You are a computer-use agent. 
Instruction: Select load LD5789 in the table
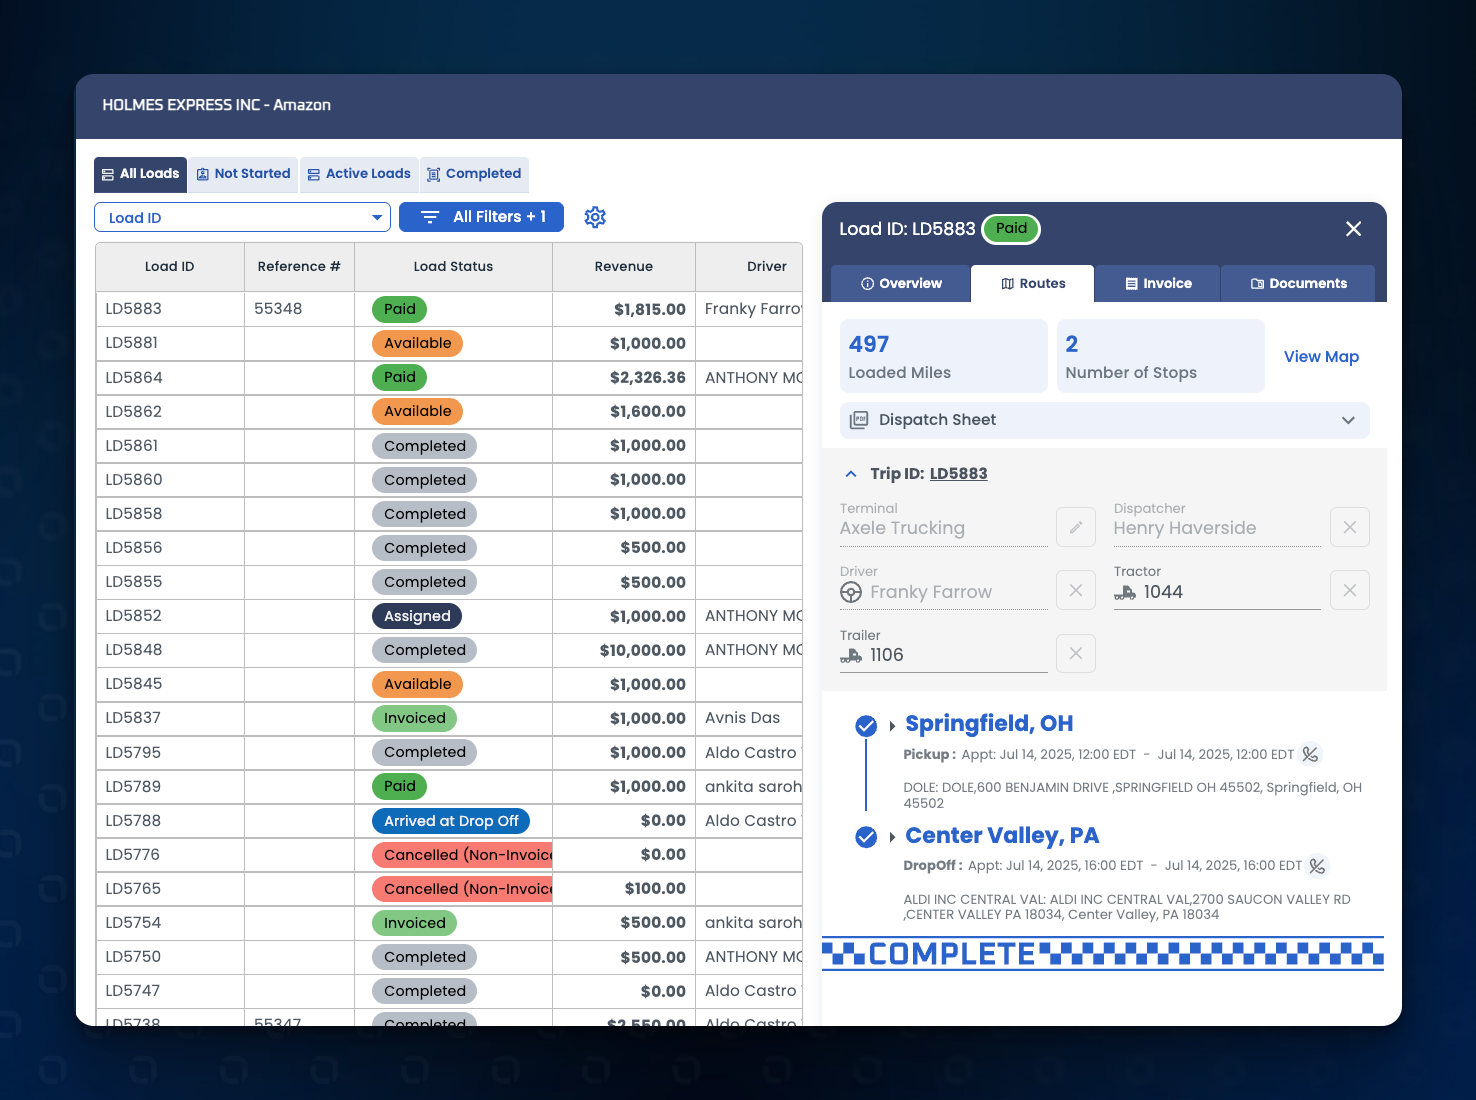[133, 787]
